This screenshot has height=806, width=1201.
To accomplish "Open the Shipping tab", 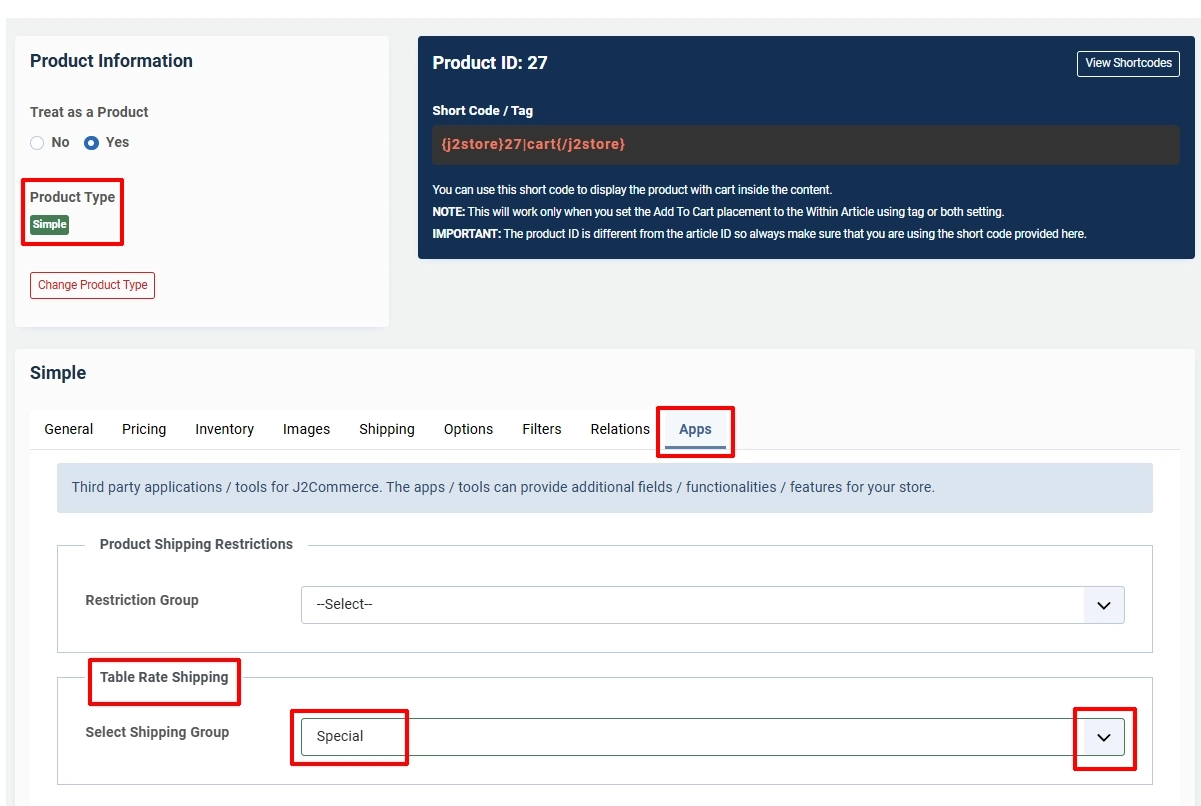I will 387,429.
